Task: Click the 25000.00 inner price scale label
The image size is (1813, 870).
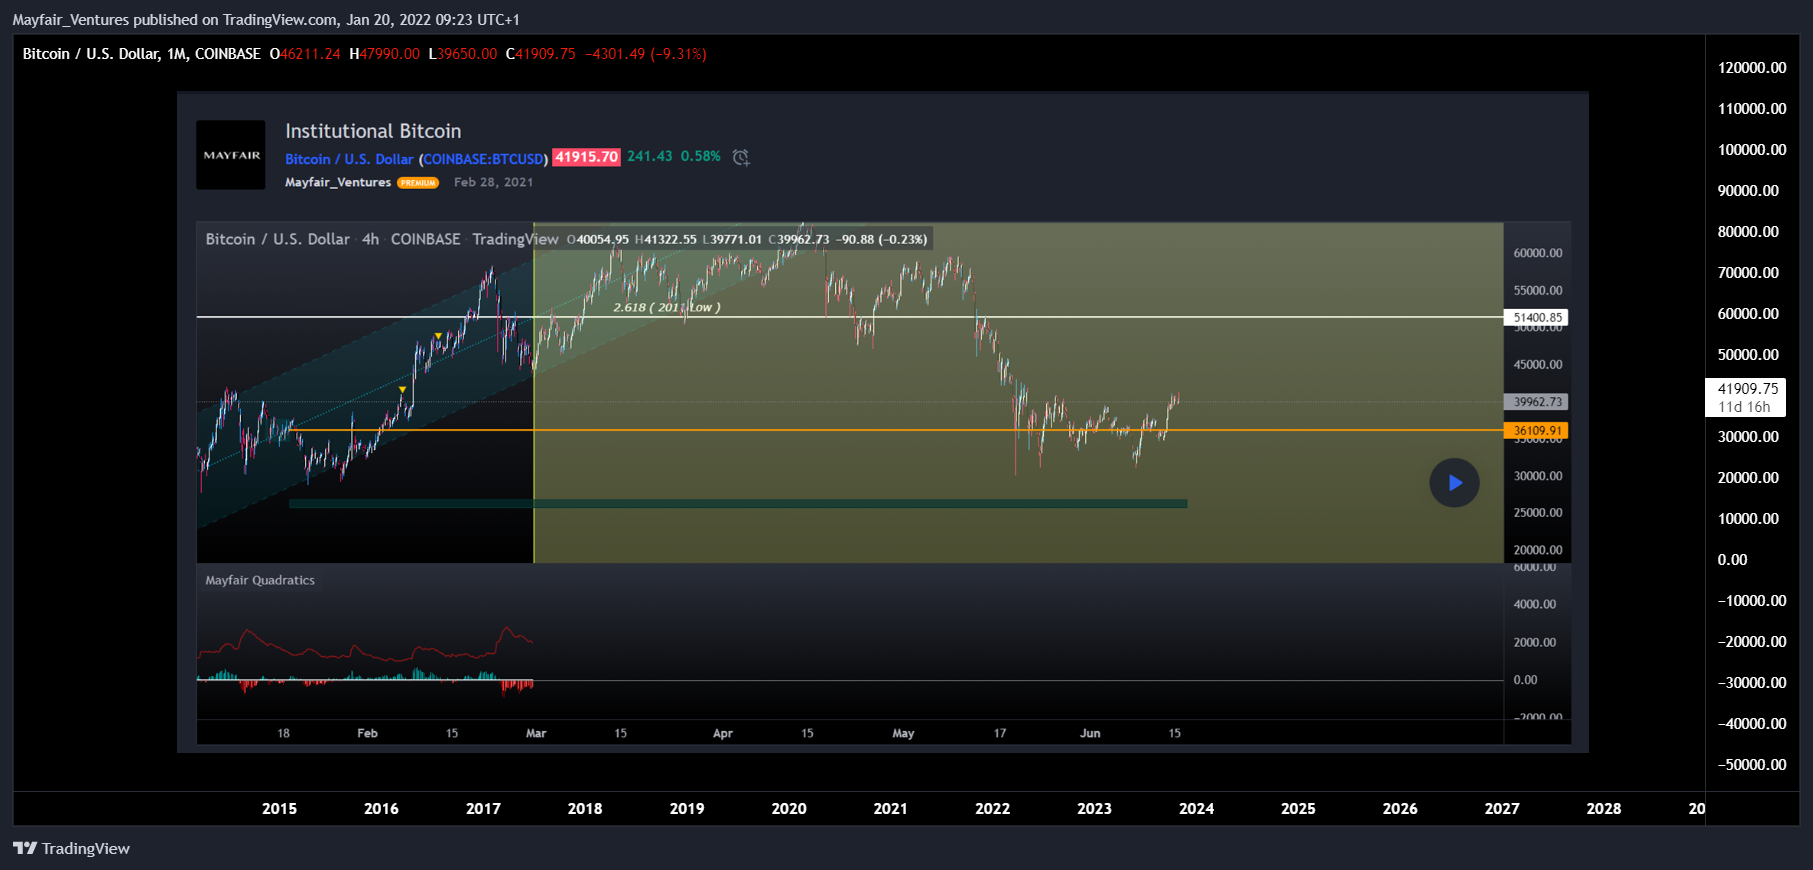Action: coord(1538,512)
